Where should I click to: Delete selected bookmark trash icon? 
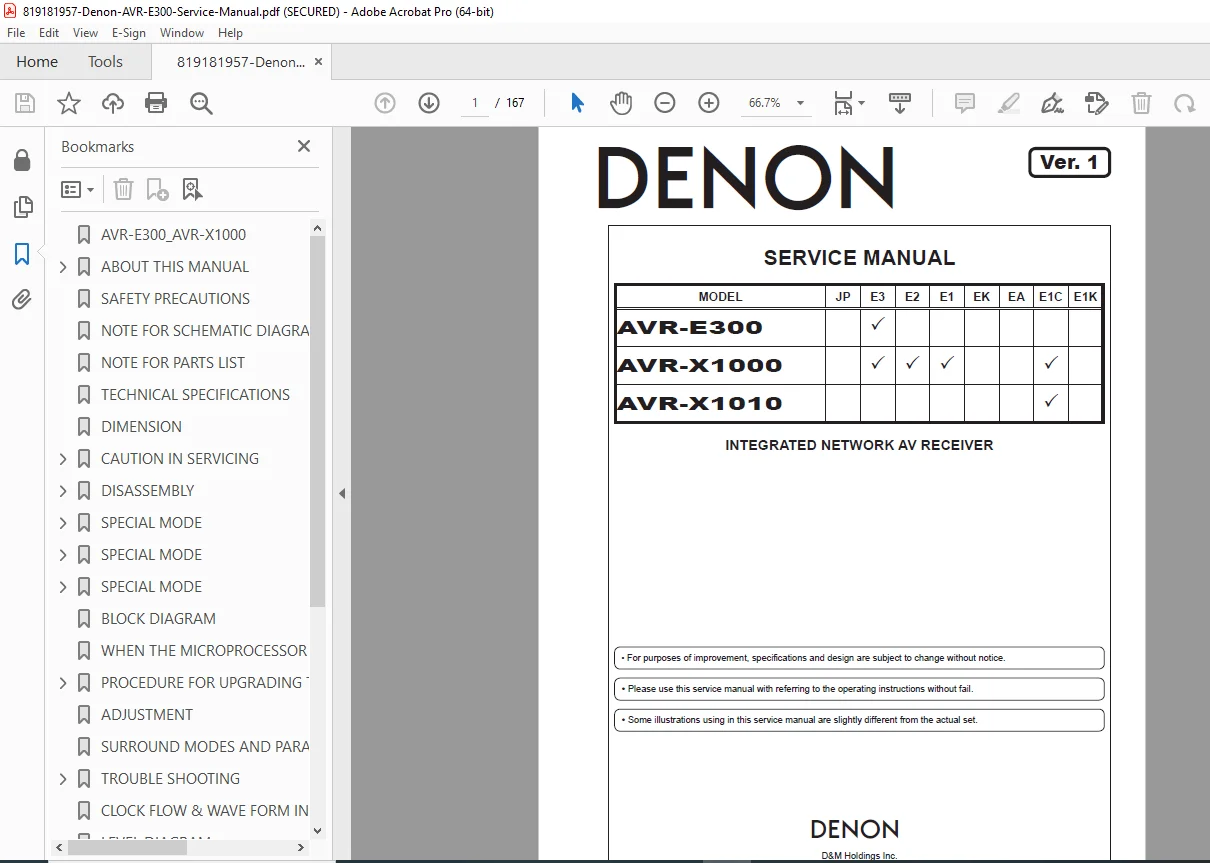[x=123, y=189]
